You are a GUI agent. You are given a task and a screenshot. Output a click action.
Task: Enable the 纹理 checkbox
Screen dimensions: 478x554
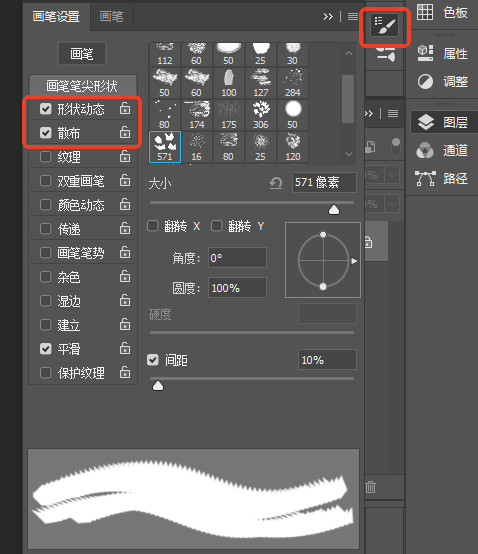tap(46, 157)
